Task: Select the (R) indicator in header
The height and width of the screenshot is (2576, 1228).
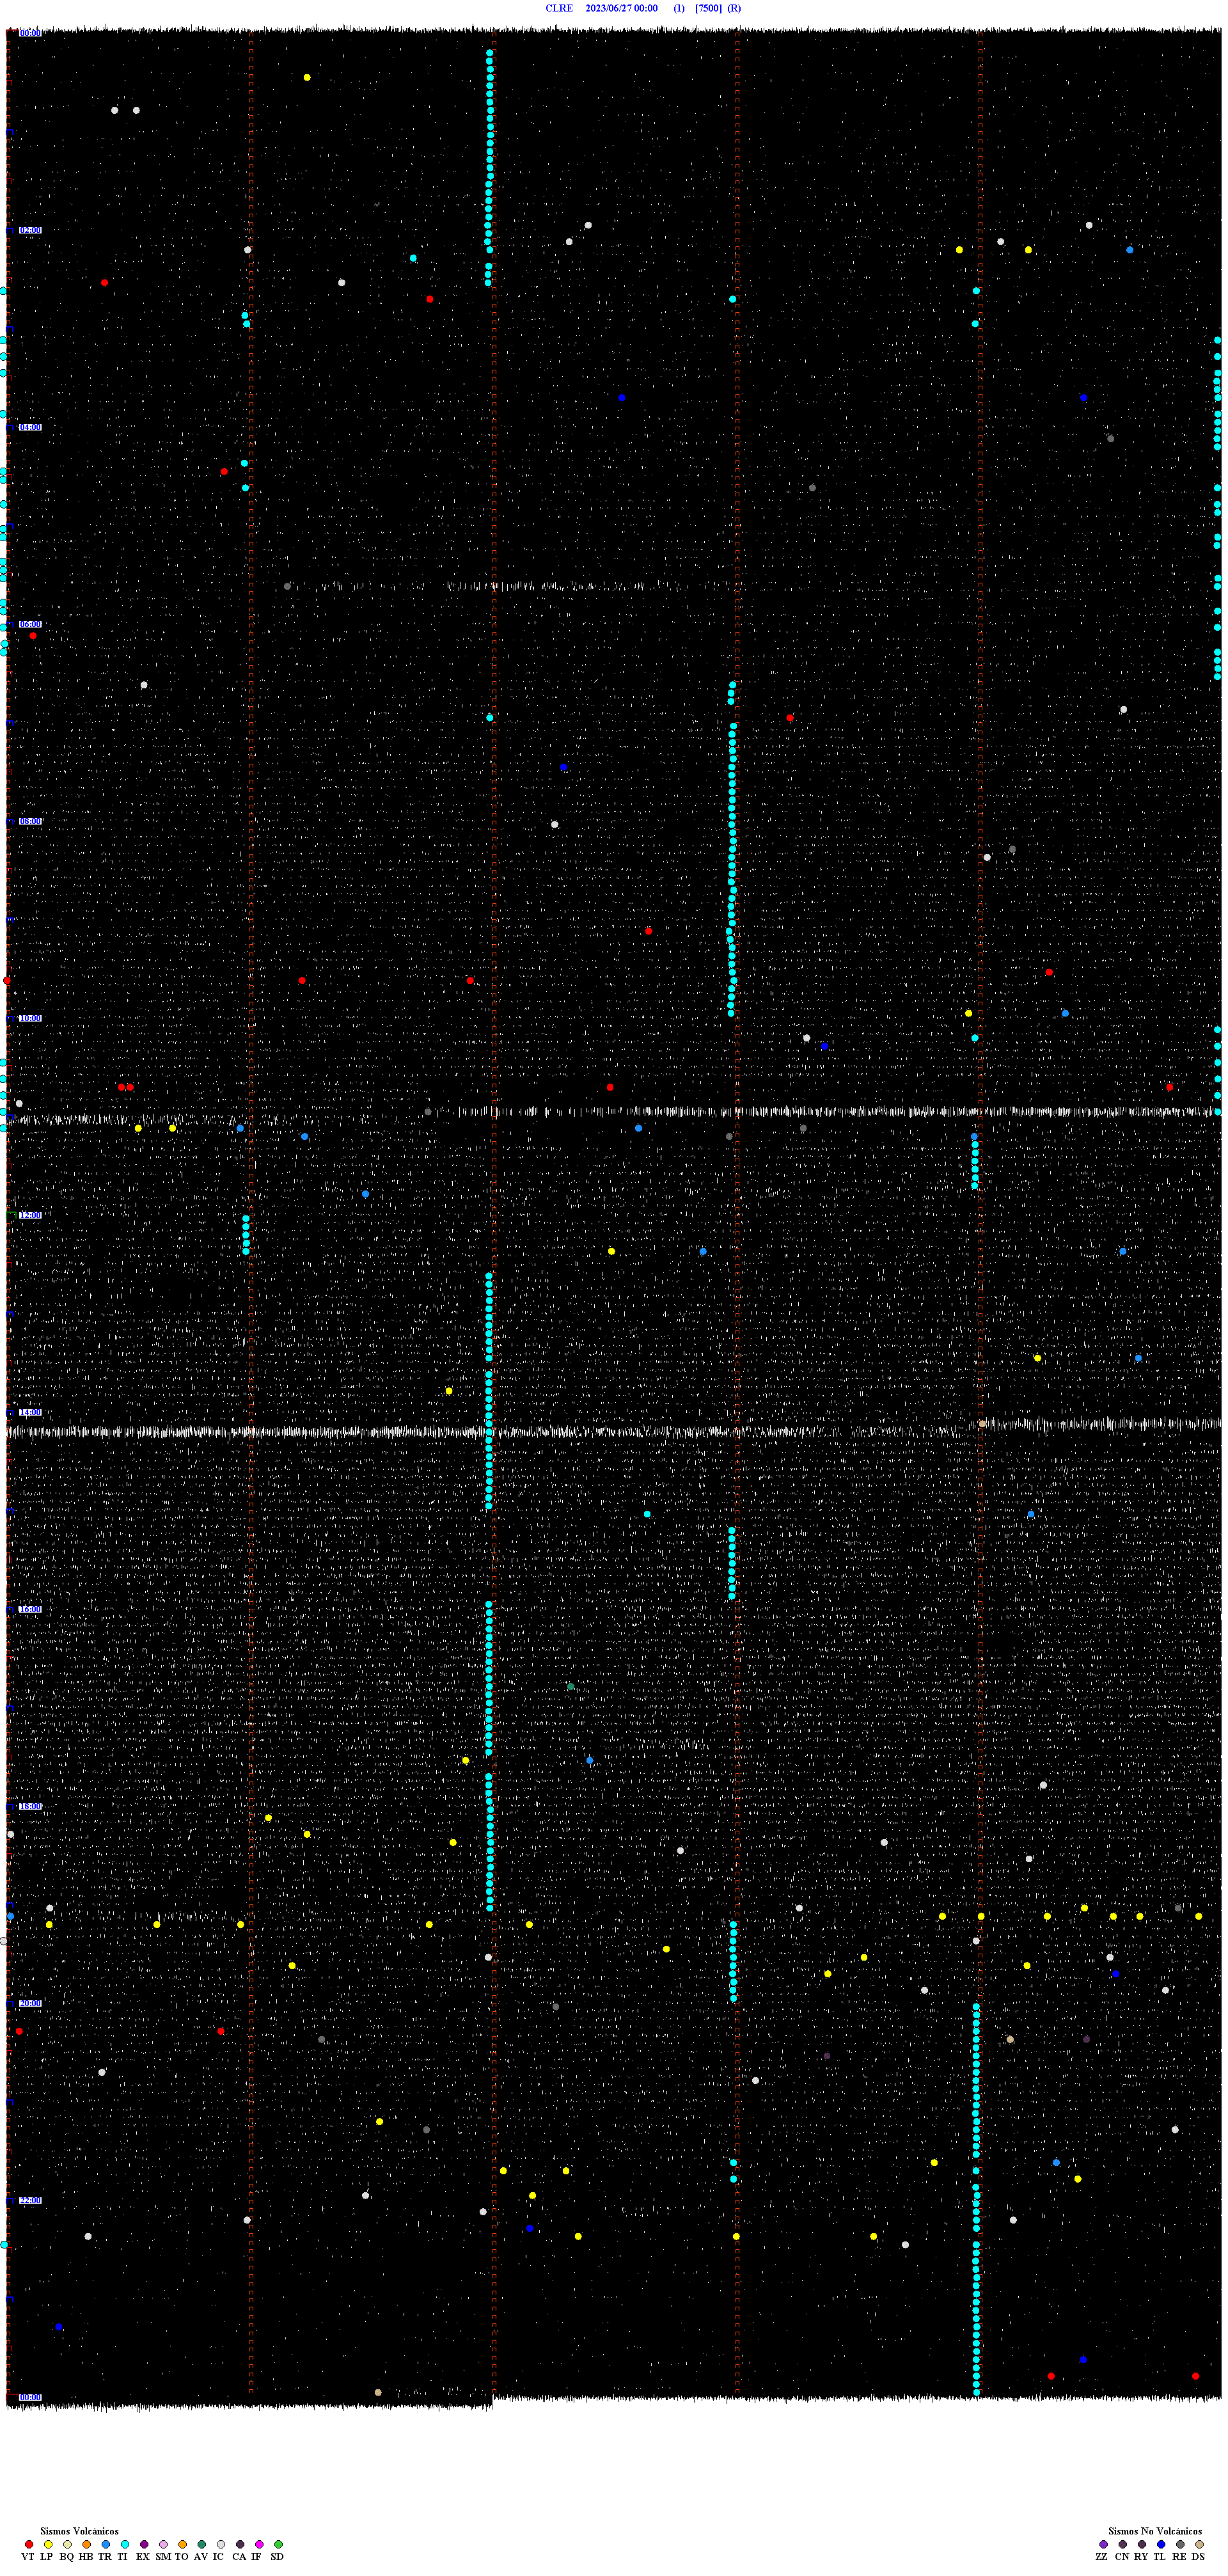Action: click(734, 8)
